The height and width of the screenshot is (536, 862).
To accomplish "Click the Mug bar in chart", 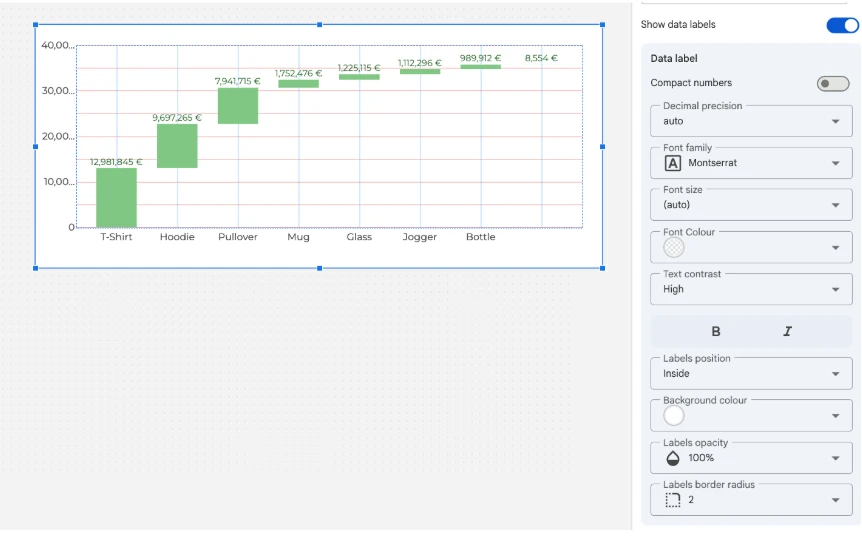I will pos(299,84).
